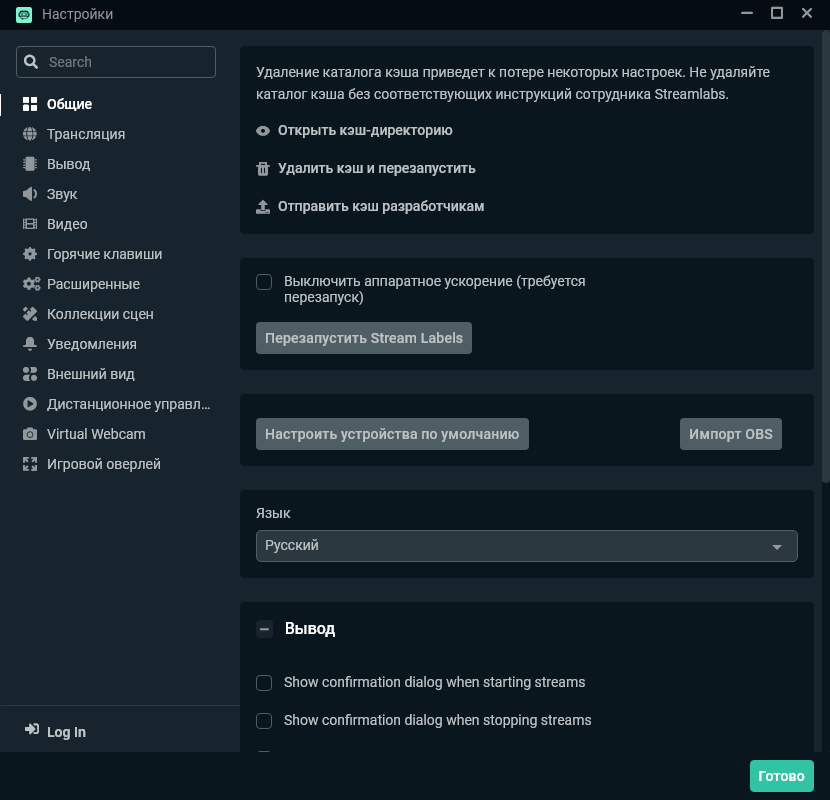
Task: Collapse the Вывод section
Action: tap(265, 629)
